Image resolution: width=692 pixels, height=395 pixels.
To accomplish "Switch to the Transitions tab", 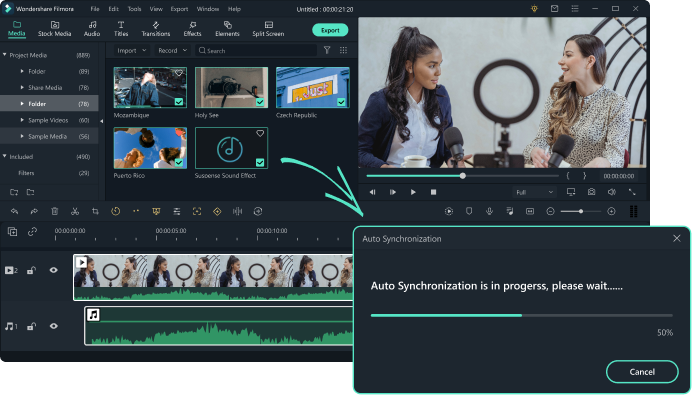I will pyautogui.click(x=156, y=29).
